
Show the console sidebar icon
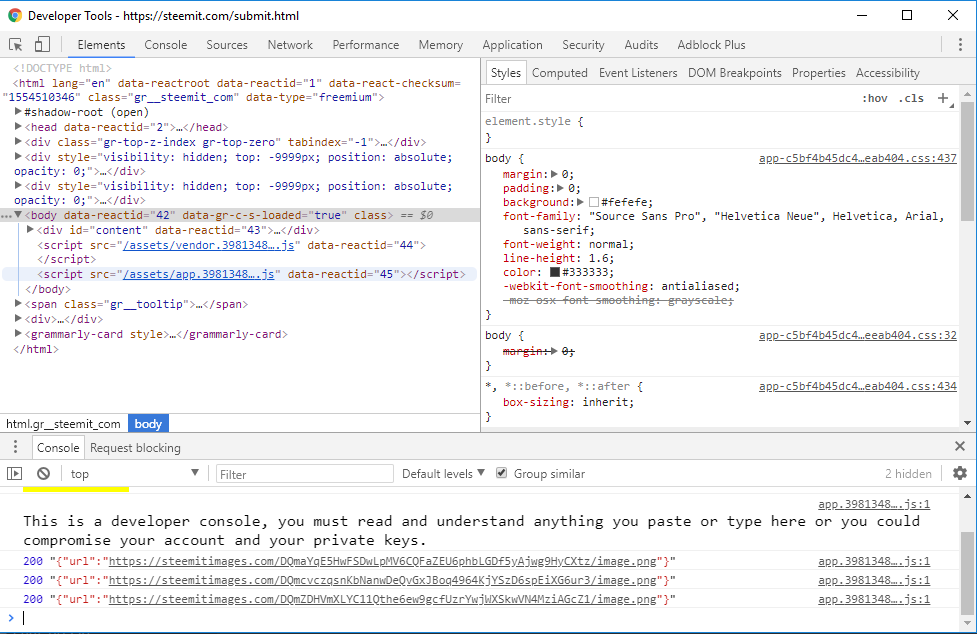14,474
